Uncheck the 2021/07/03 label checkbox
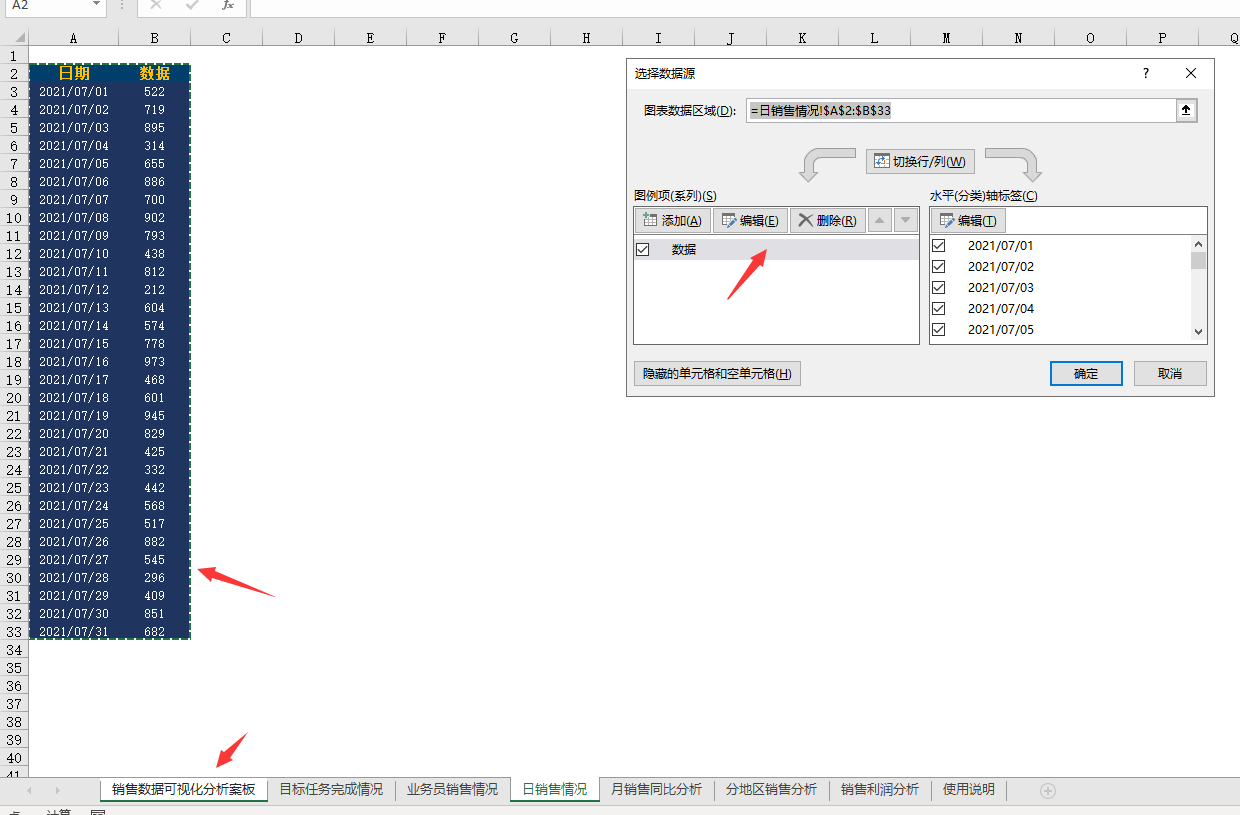This screenshot has height=815, width=1240. pos(939,287)
